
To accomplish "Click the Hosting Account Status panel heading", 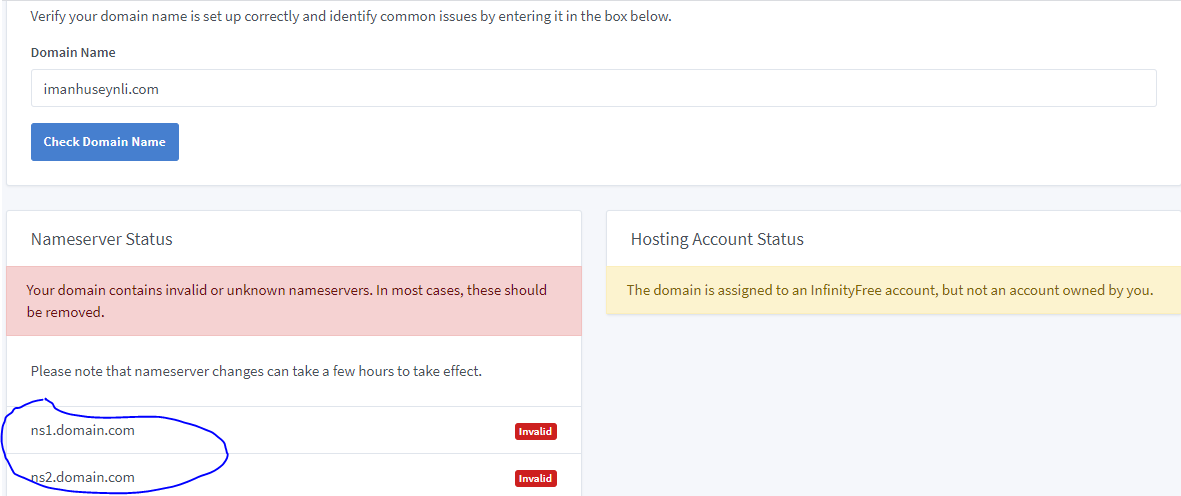I will [717, 239].
